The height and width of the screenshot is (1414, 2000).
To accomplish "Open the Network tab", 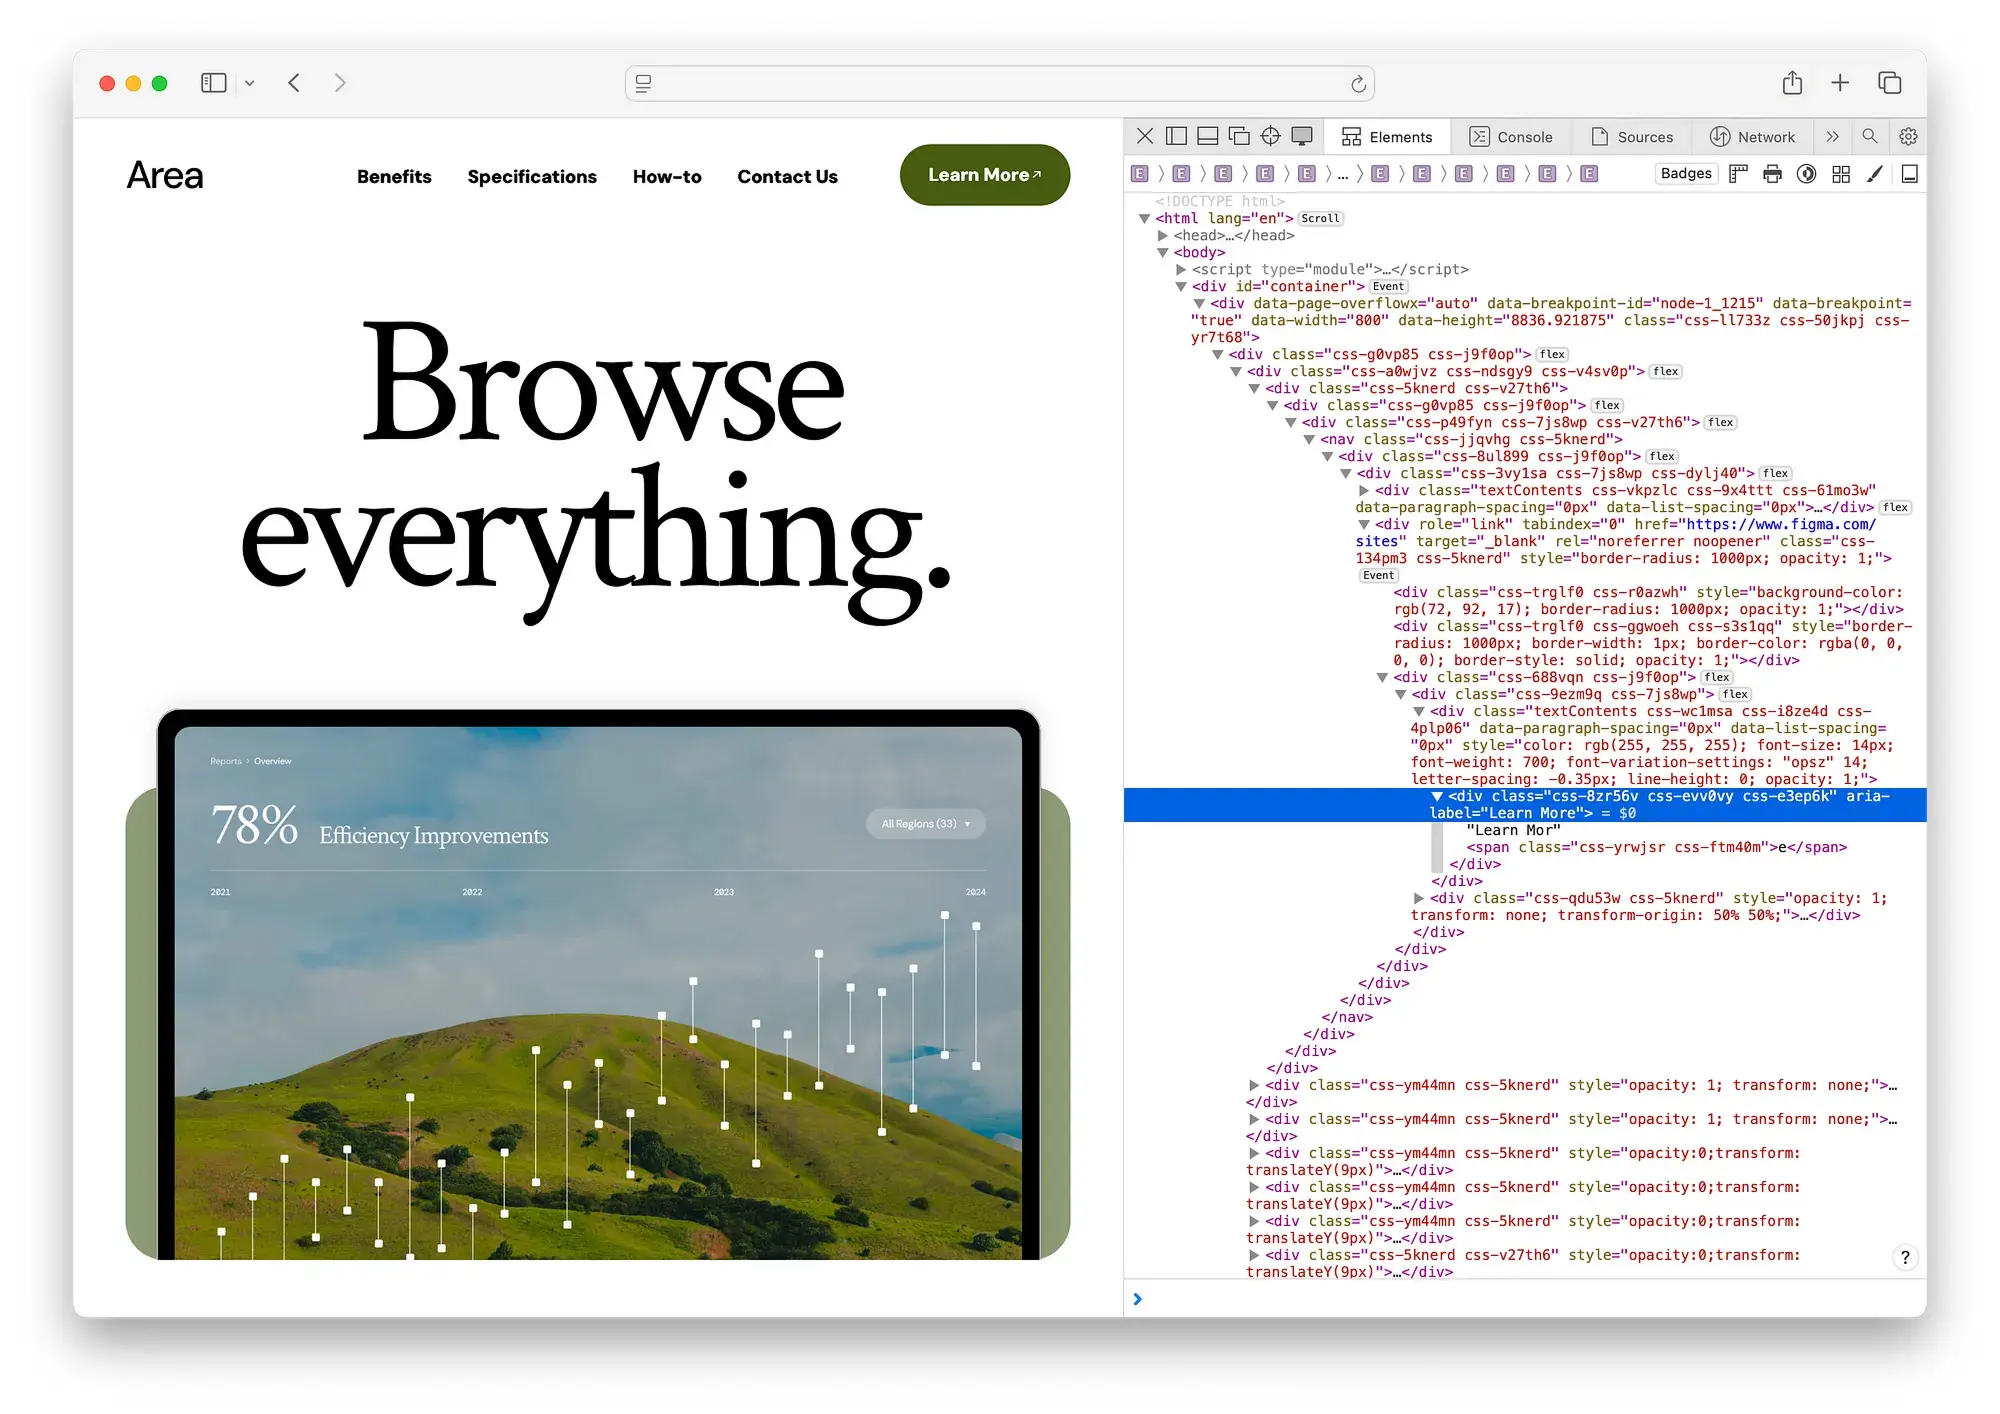I will (x=1752, y=137).
